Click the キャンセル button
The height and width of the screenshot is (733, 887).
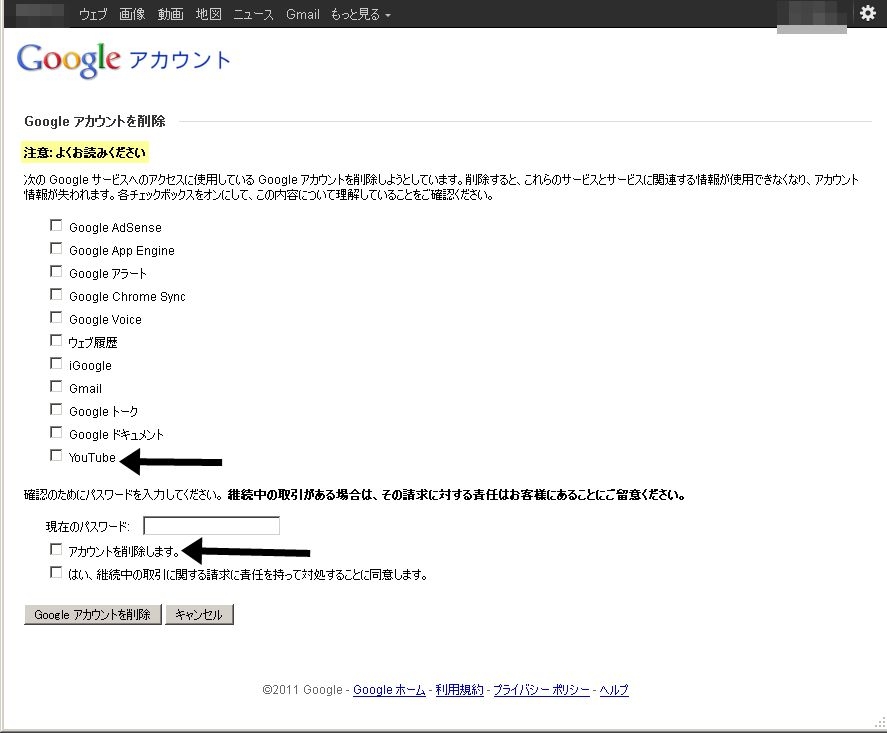coord(199,615)
